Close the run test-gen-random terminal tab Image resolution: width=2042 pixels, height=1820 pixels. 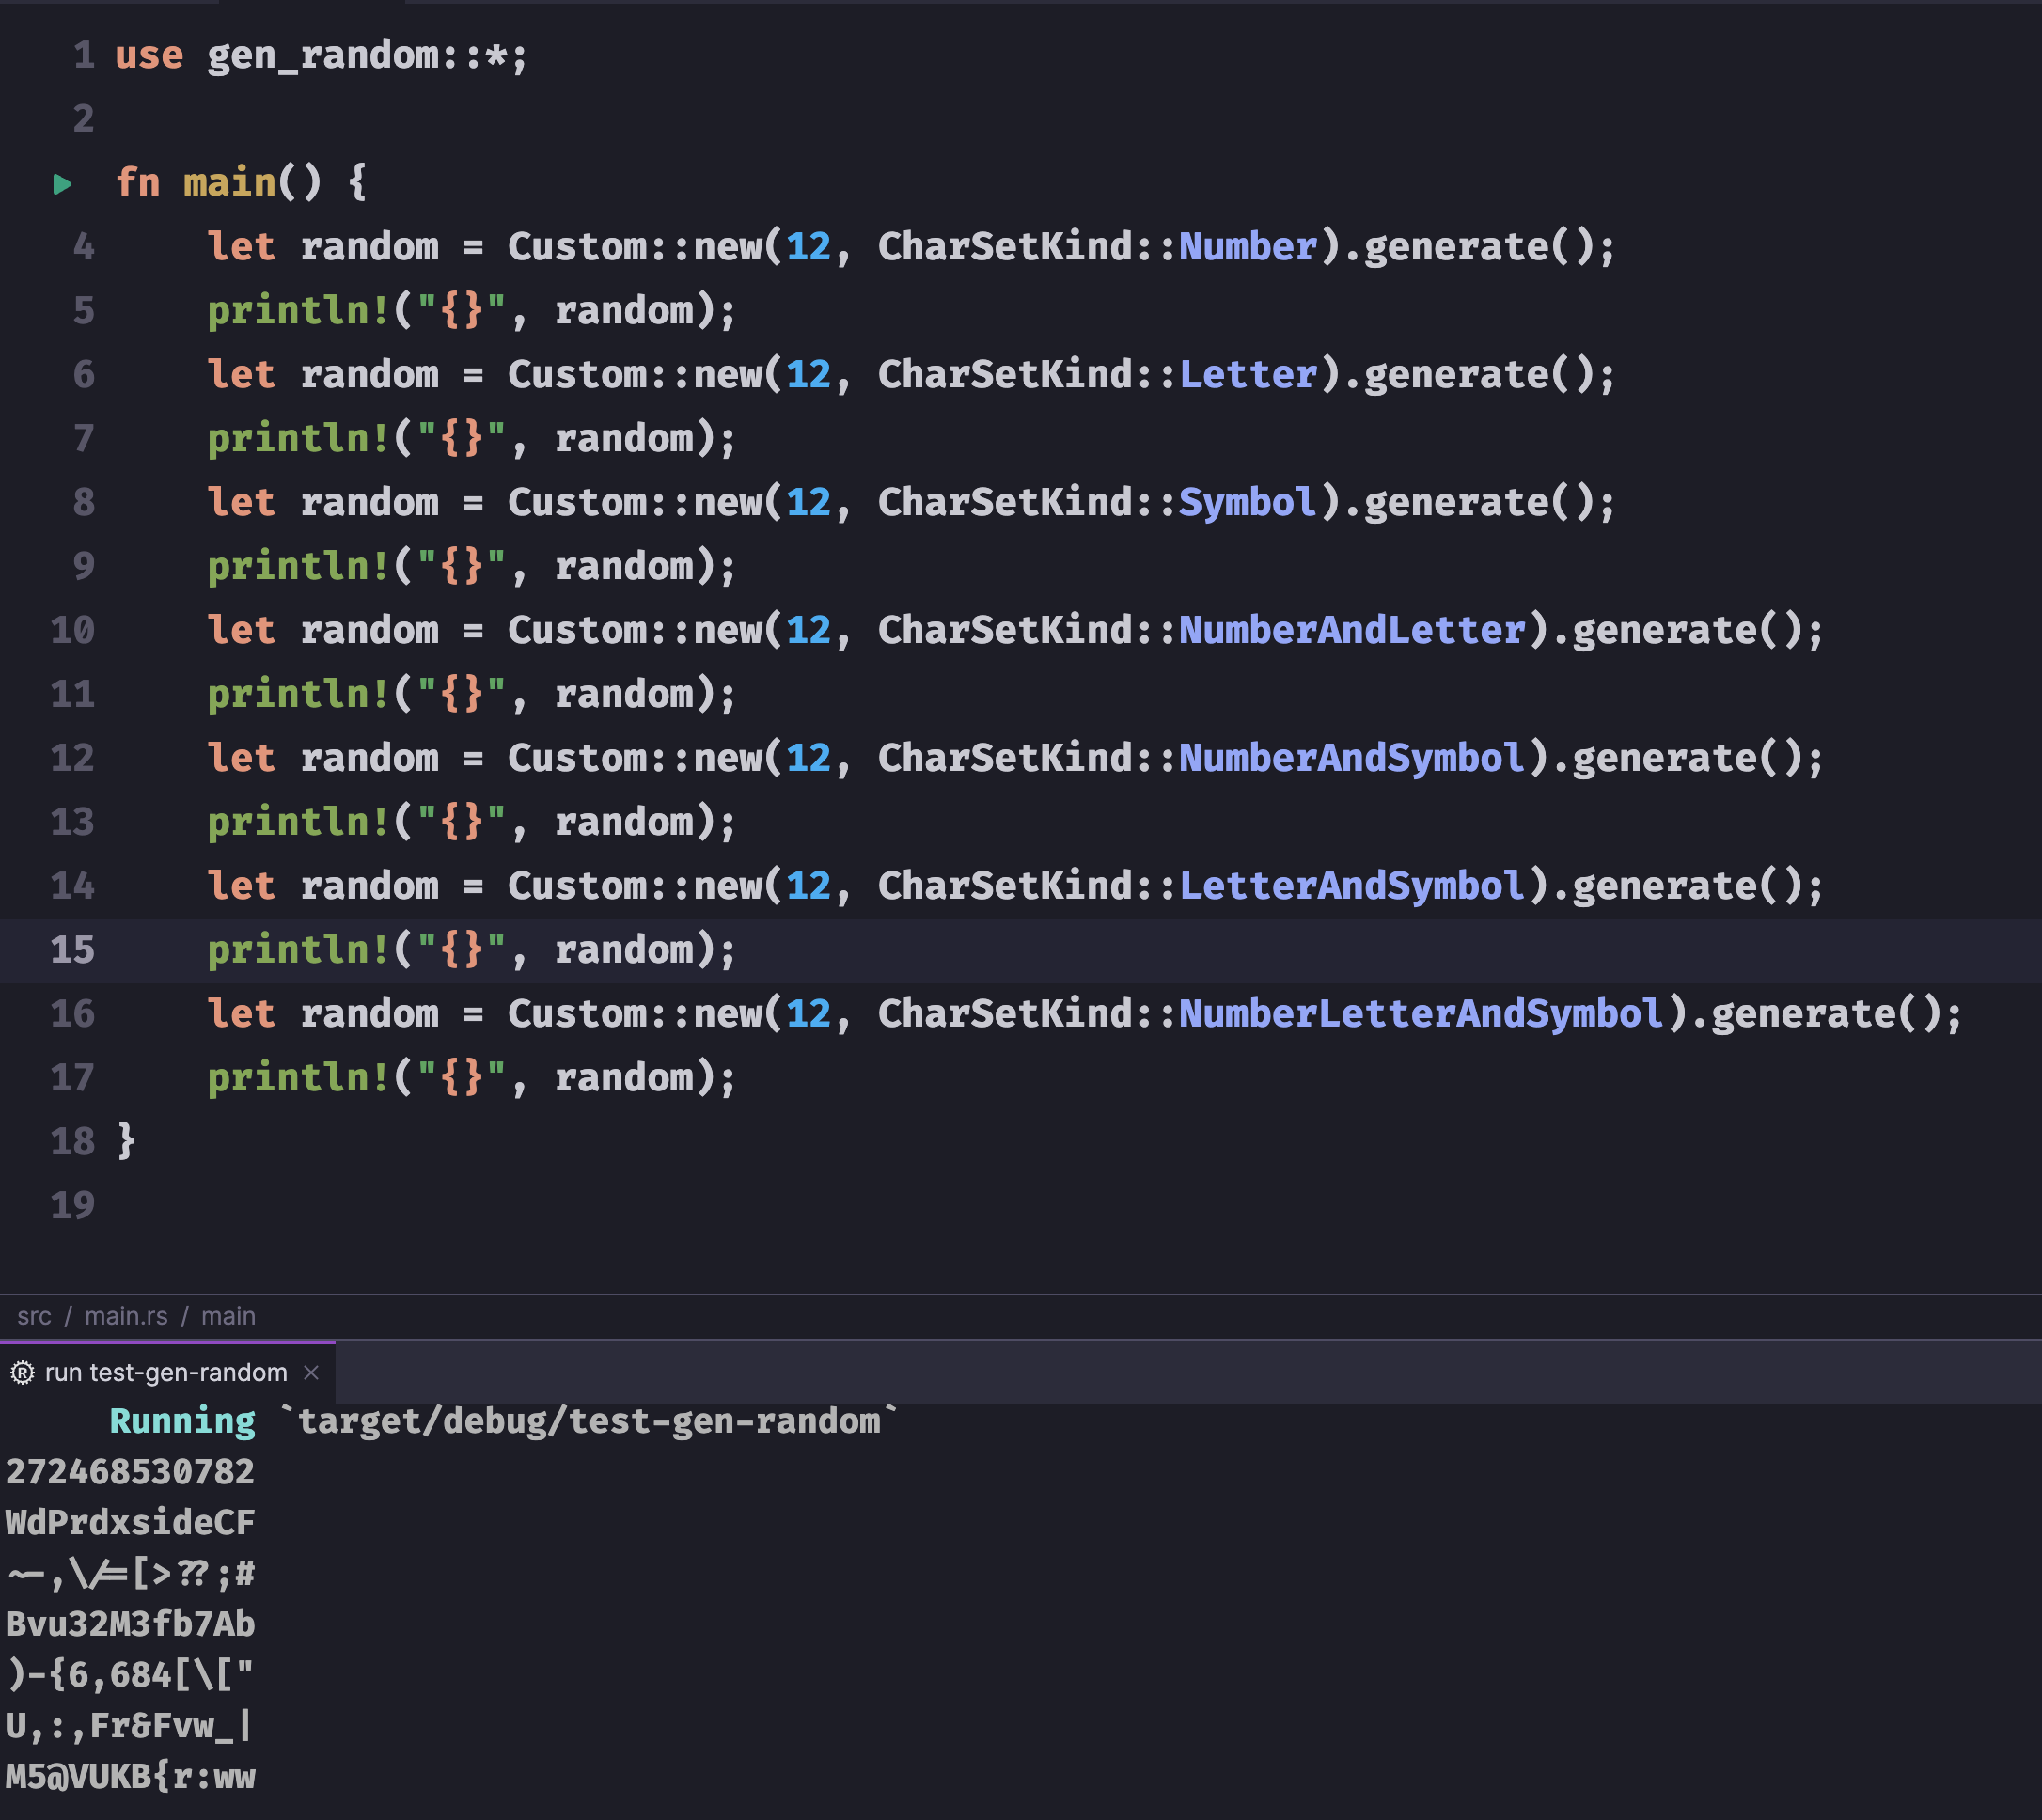pyautogui.click(x=311, y=1372)
